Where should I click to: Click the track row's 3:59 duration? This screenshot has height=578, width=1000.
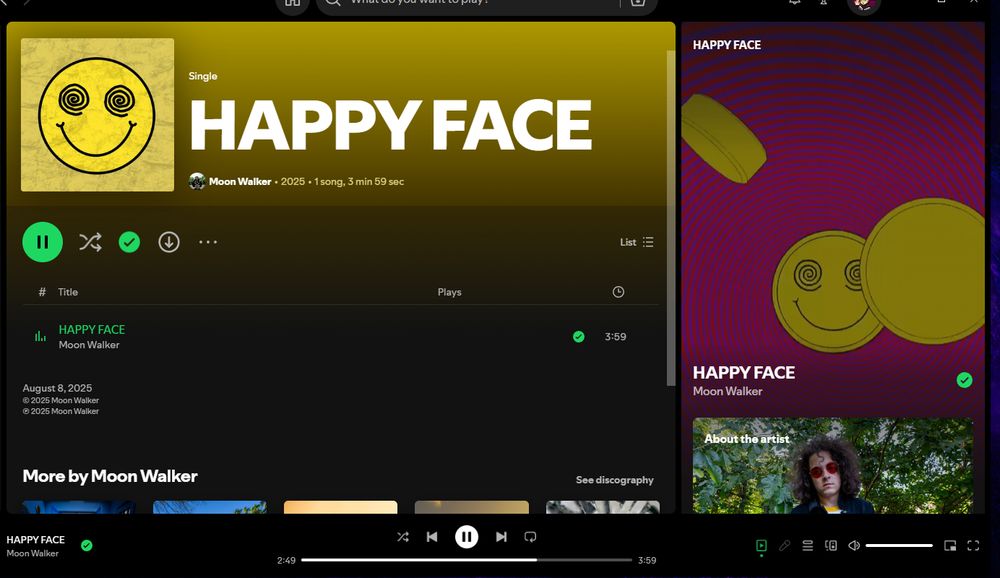(x=615, y=336)
